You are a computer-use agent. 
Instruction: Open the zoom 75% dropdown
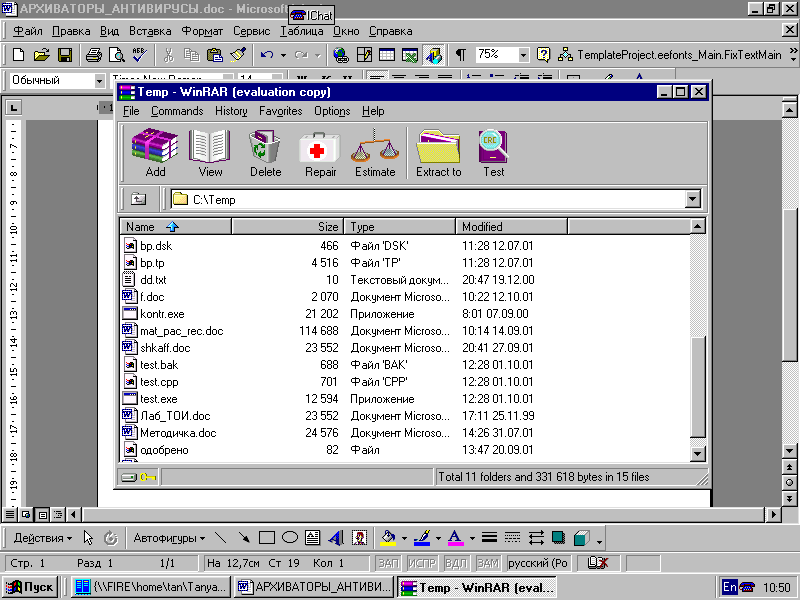pos(523,55)
